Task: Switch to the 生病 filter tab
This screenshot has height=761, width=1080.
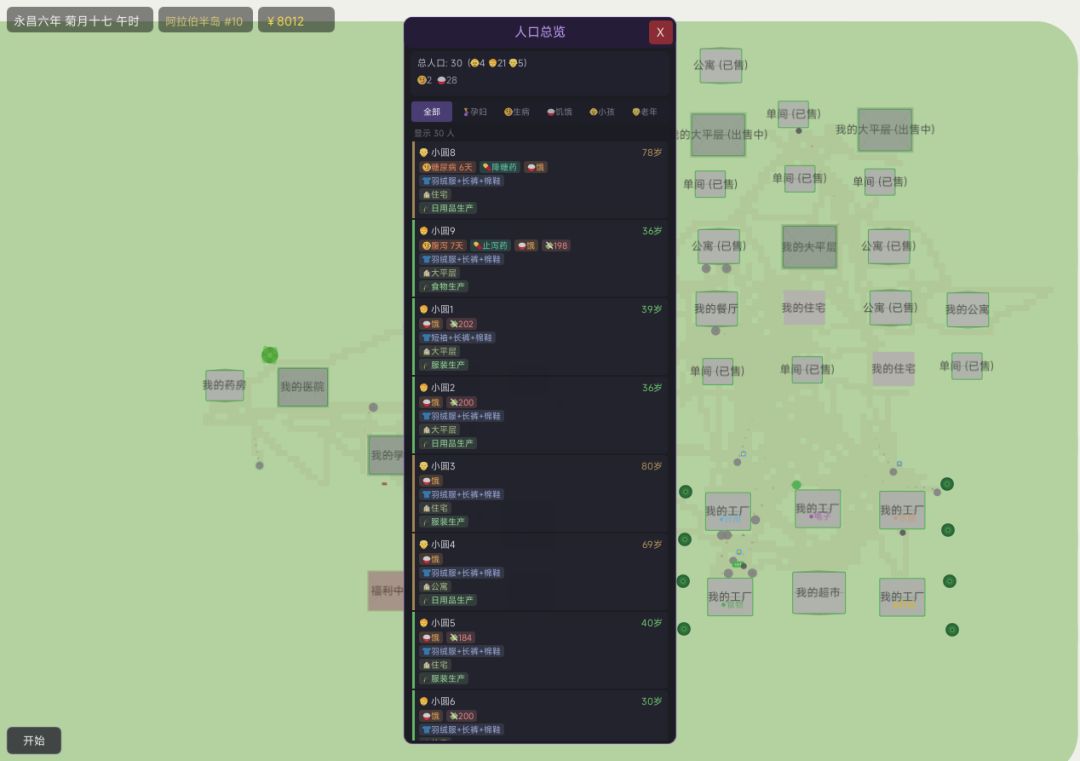Action: coord(517,112)
